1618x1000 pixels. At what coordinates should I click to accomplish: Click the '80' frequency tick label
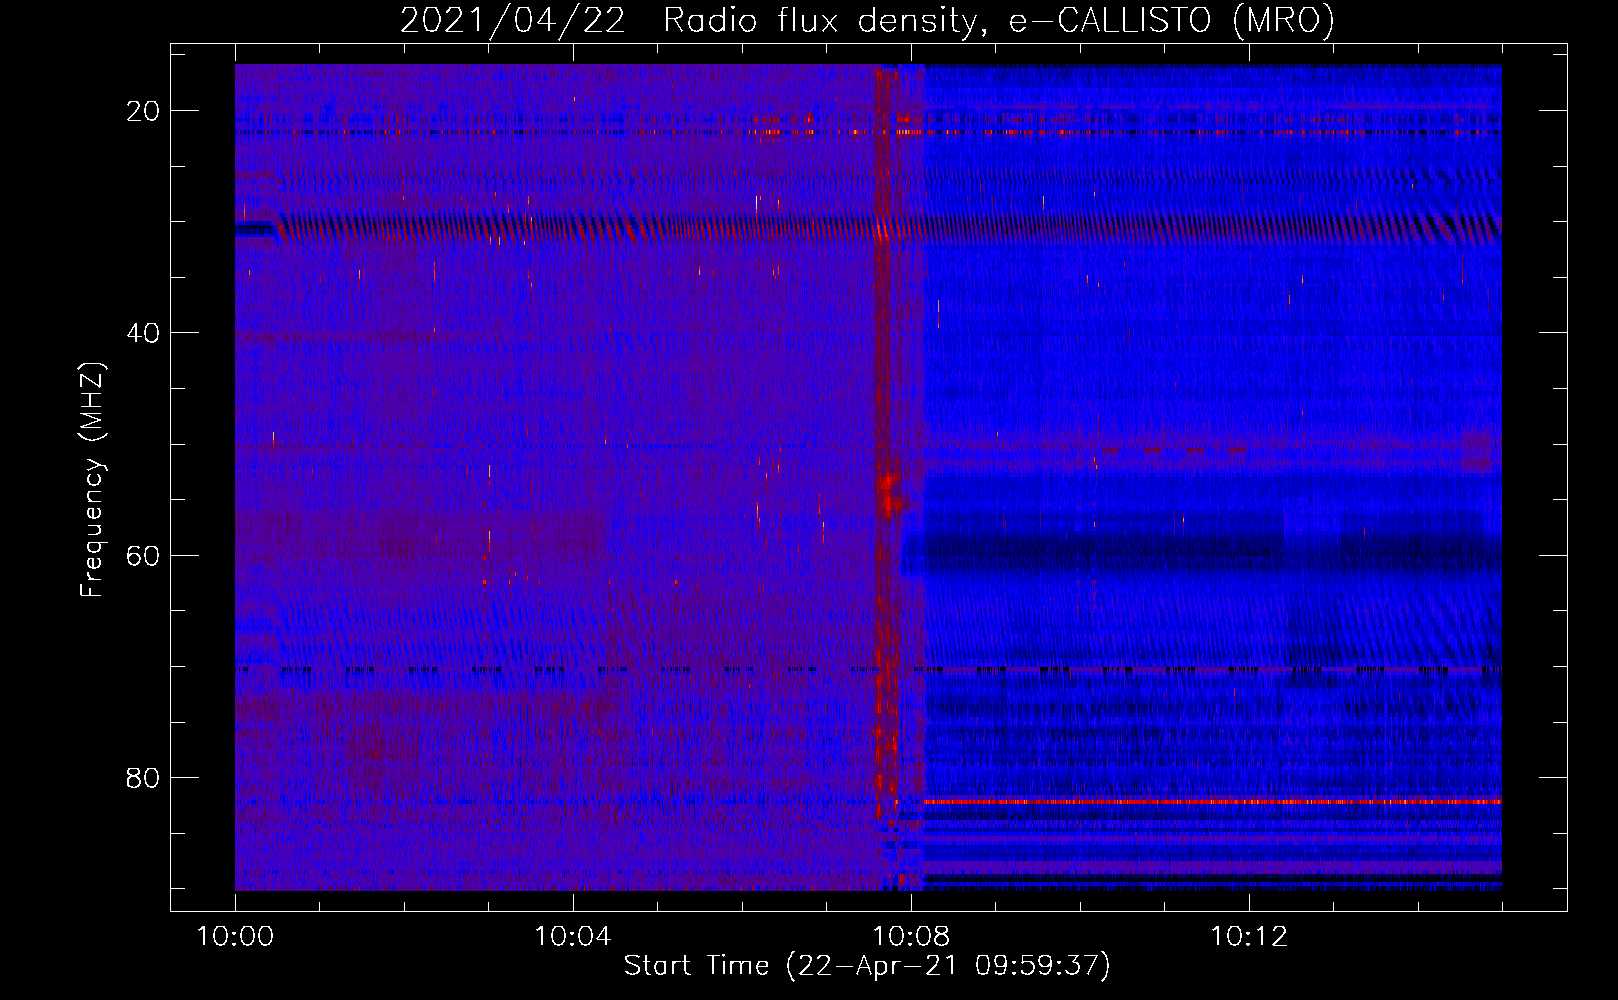pyautogui.click(x=143, y=777)
